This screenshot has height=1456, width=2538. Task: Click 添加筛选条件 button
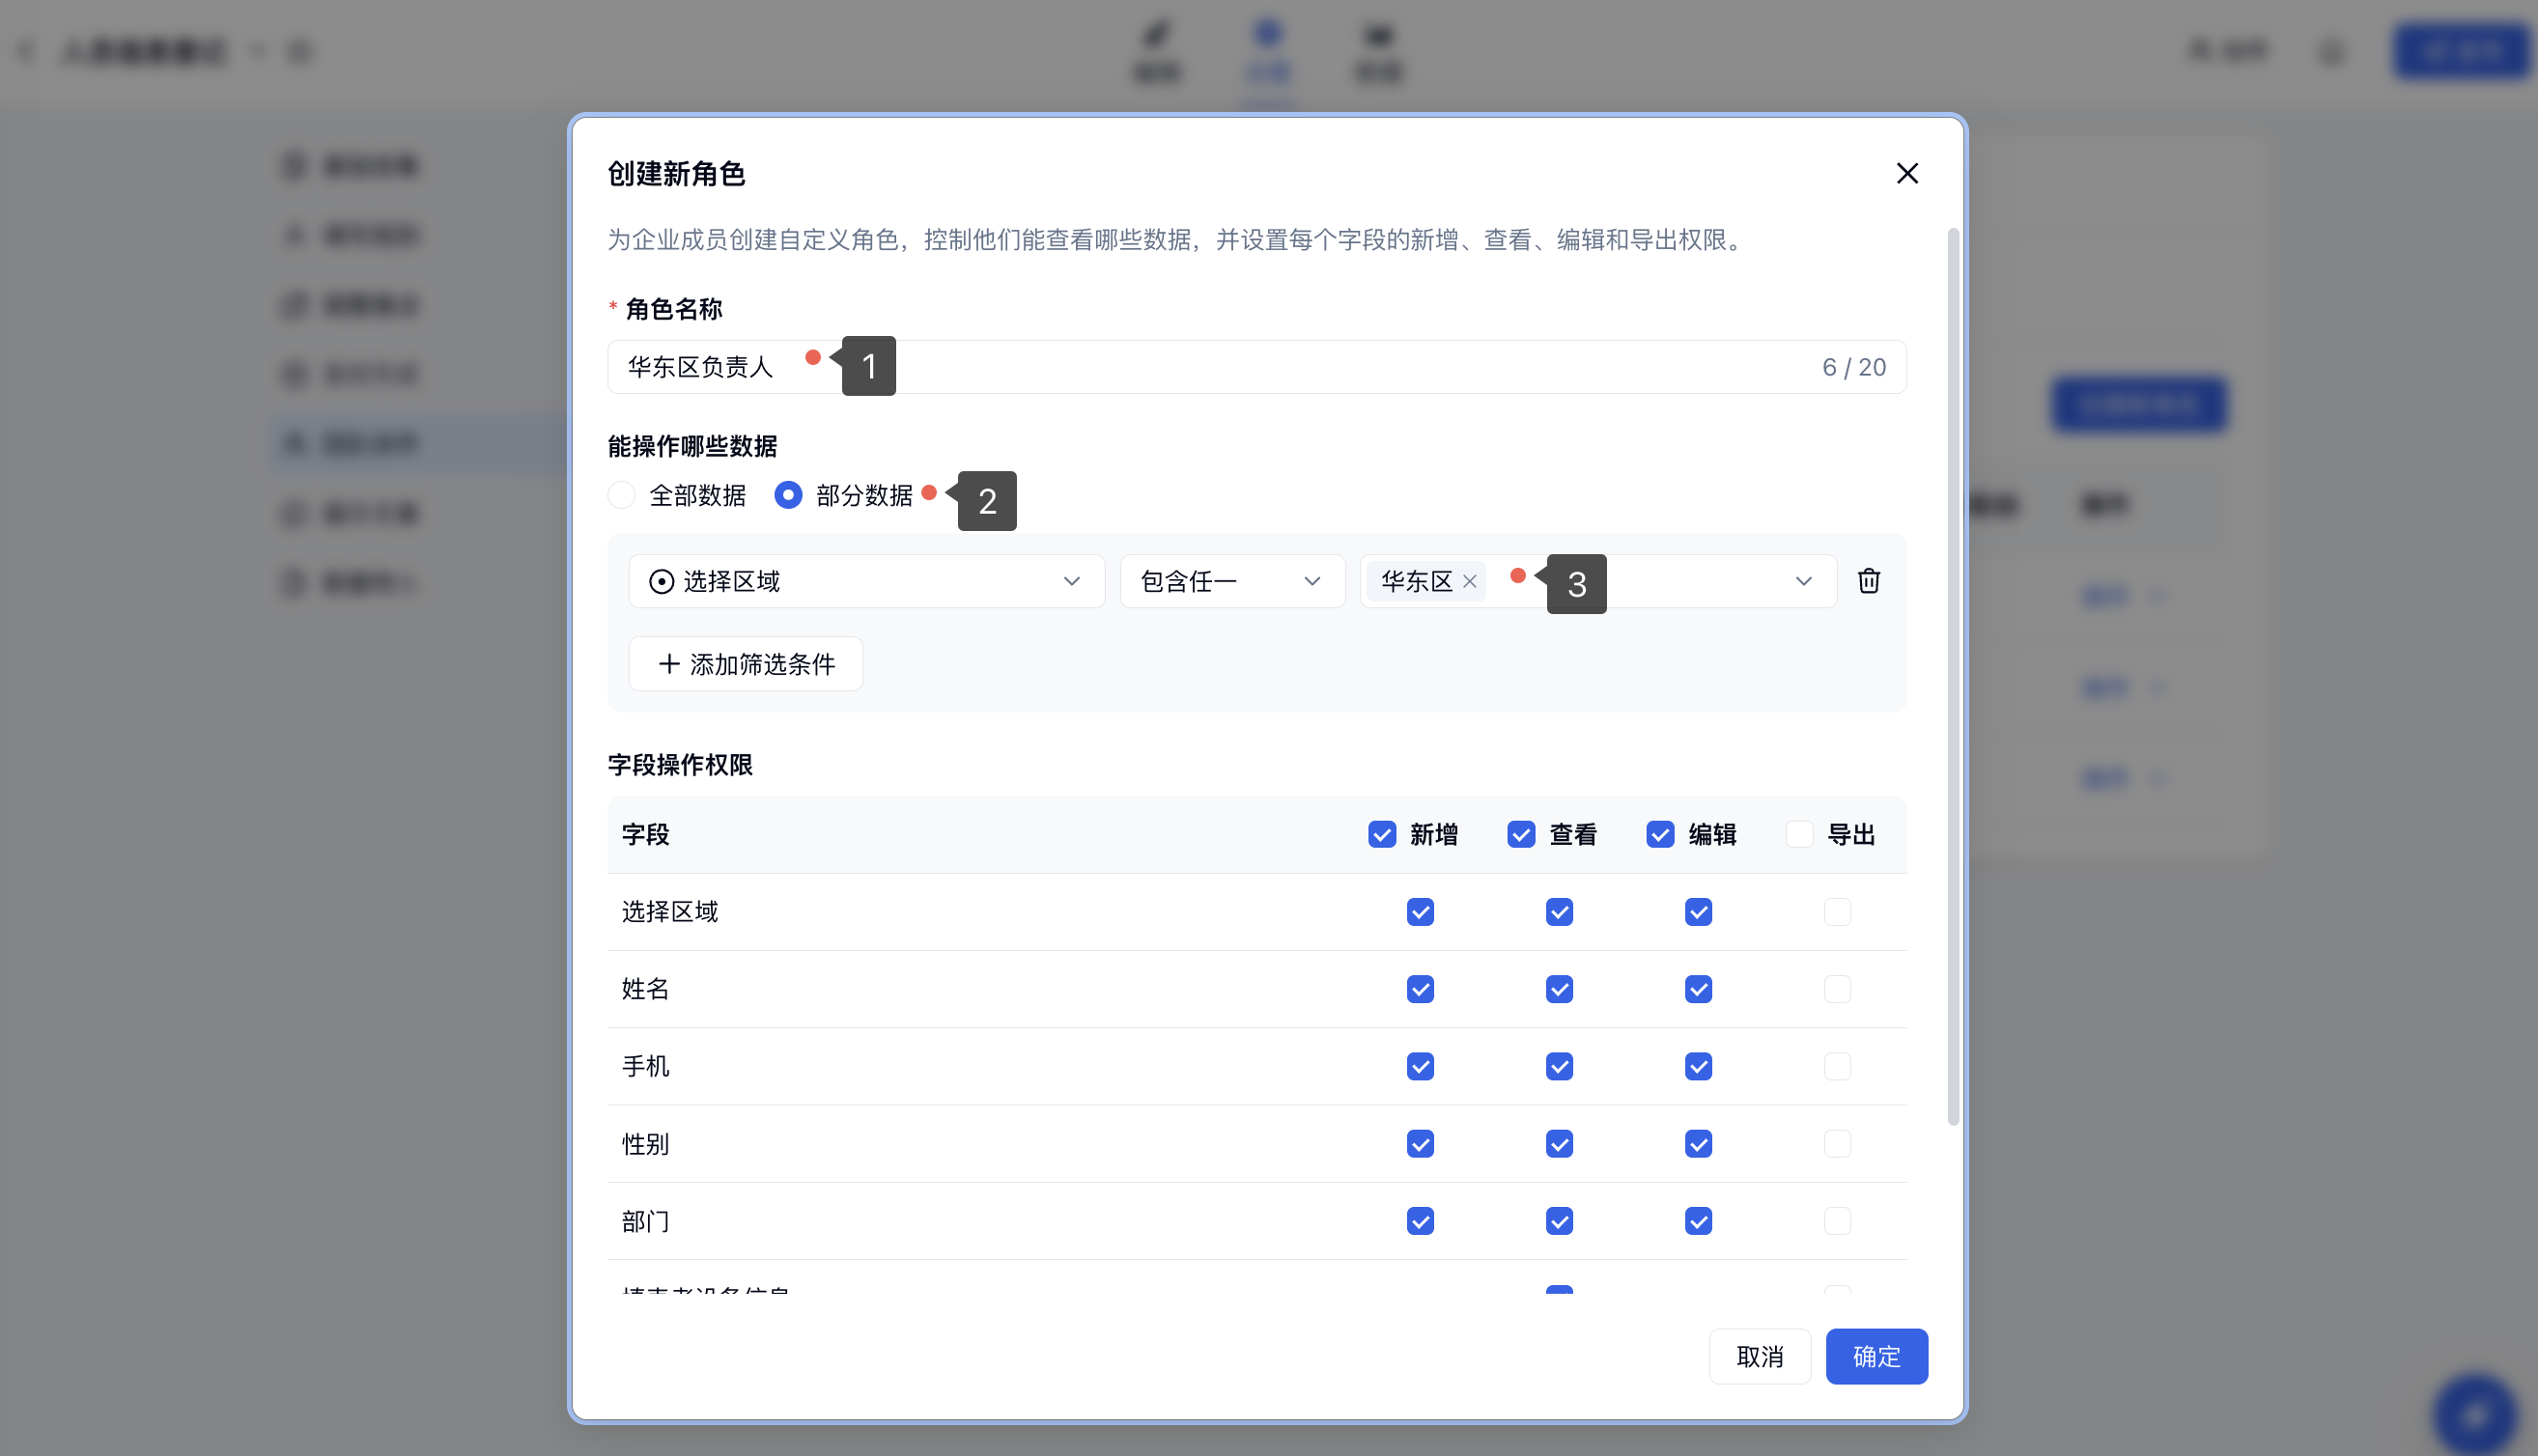pos(745,664)
